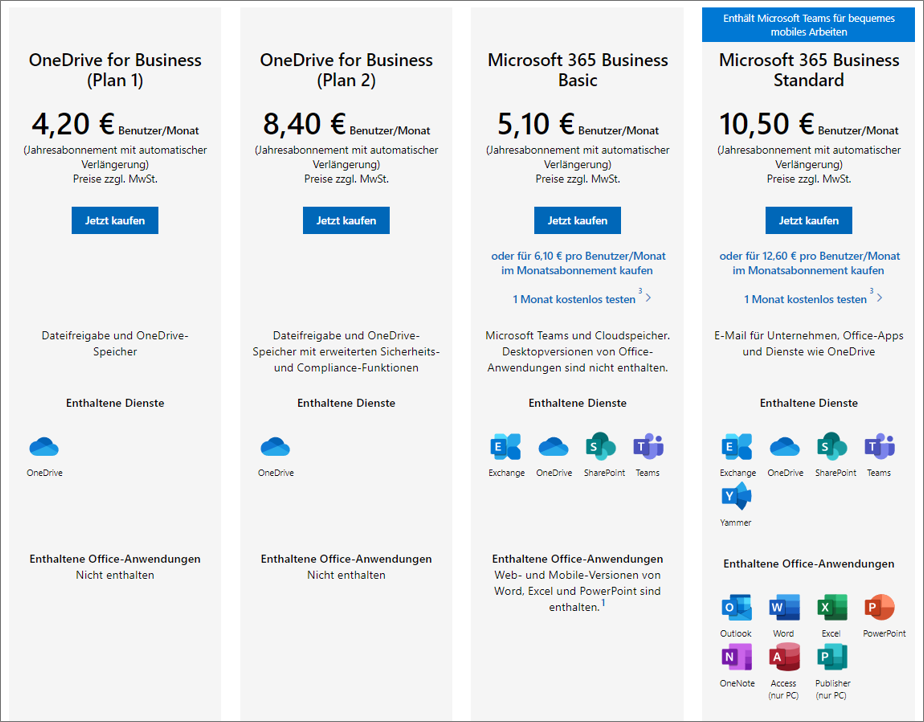Choose the 6,10 € monthly subscription link

pos(578,263)
